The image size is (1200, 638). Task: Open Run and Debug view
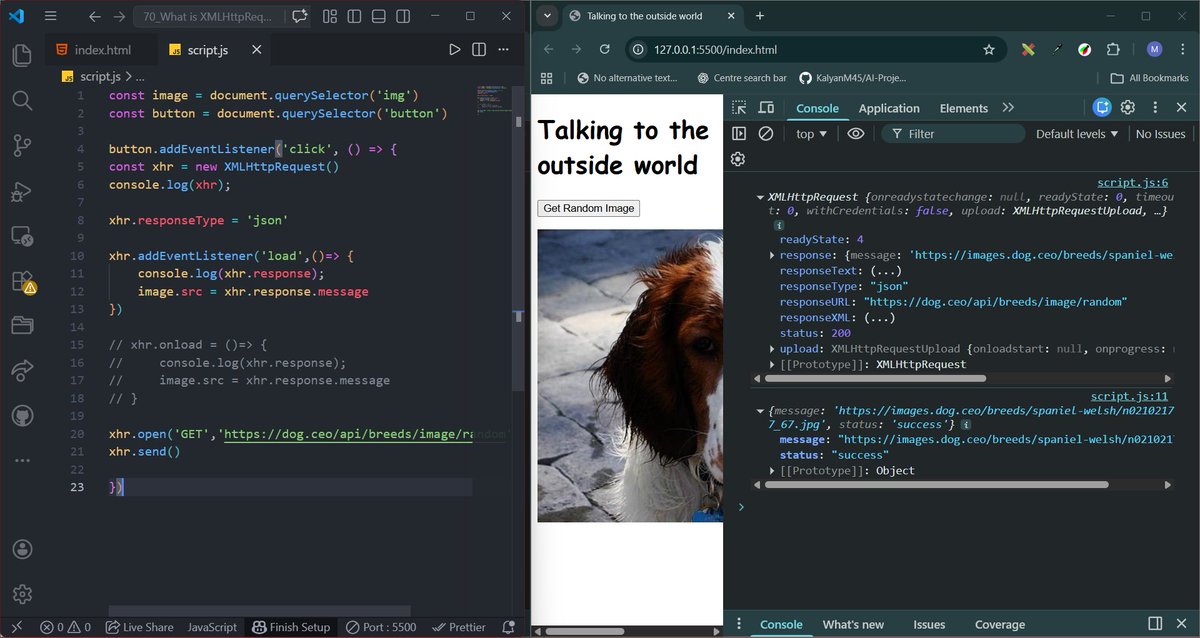22,192
